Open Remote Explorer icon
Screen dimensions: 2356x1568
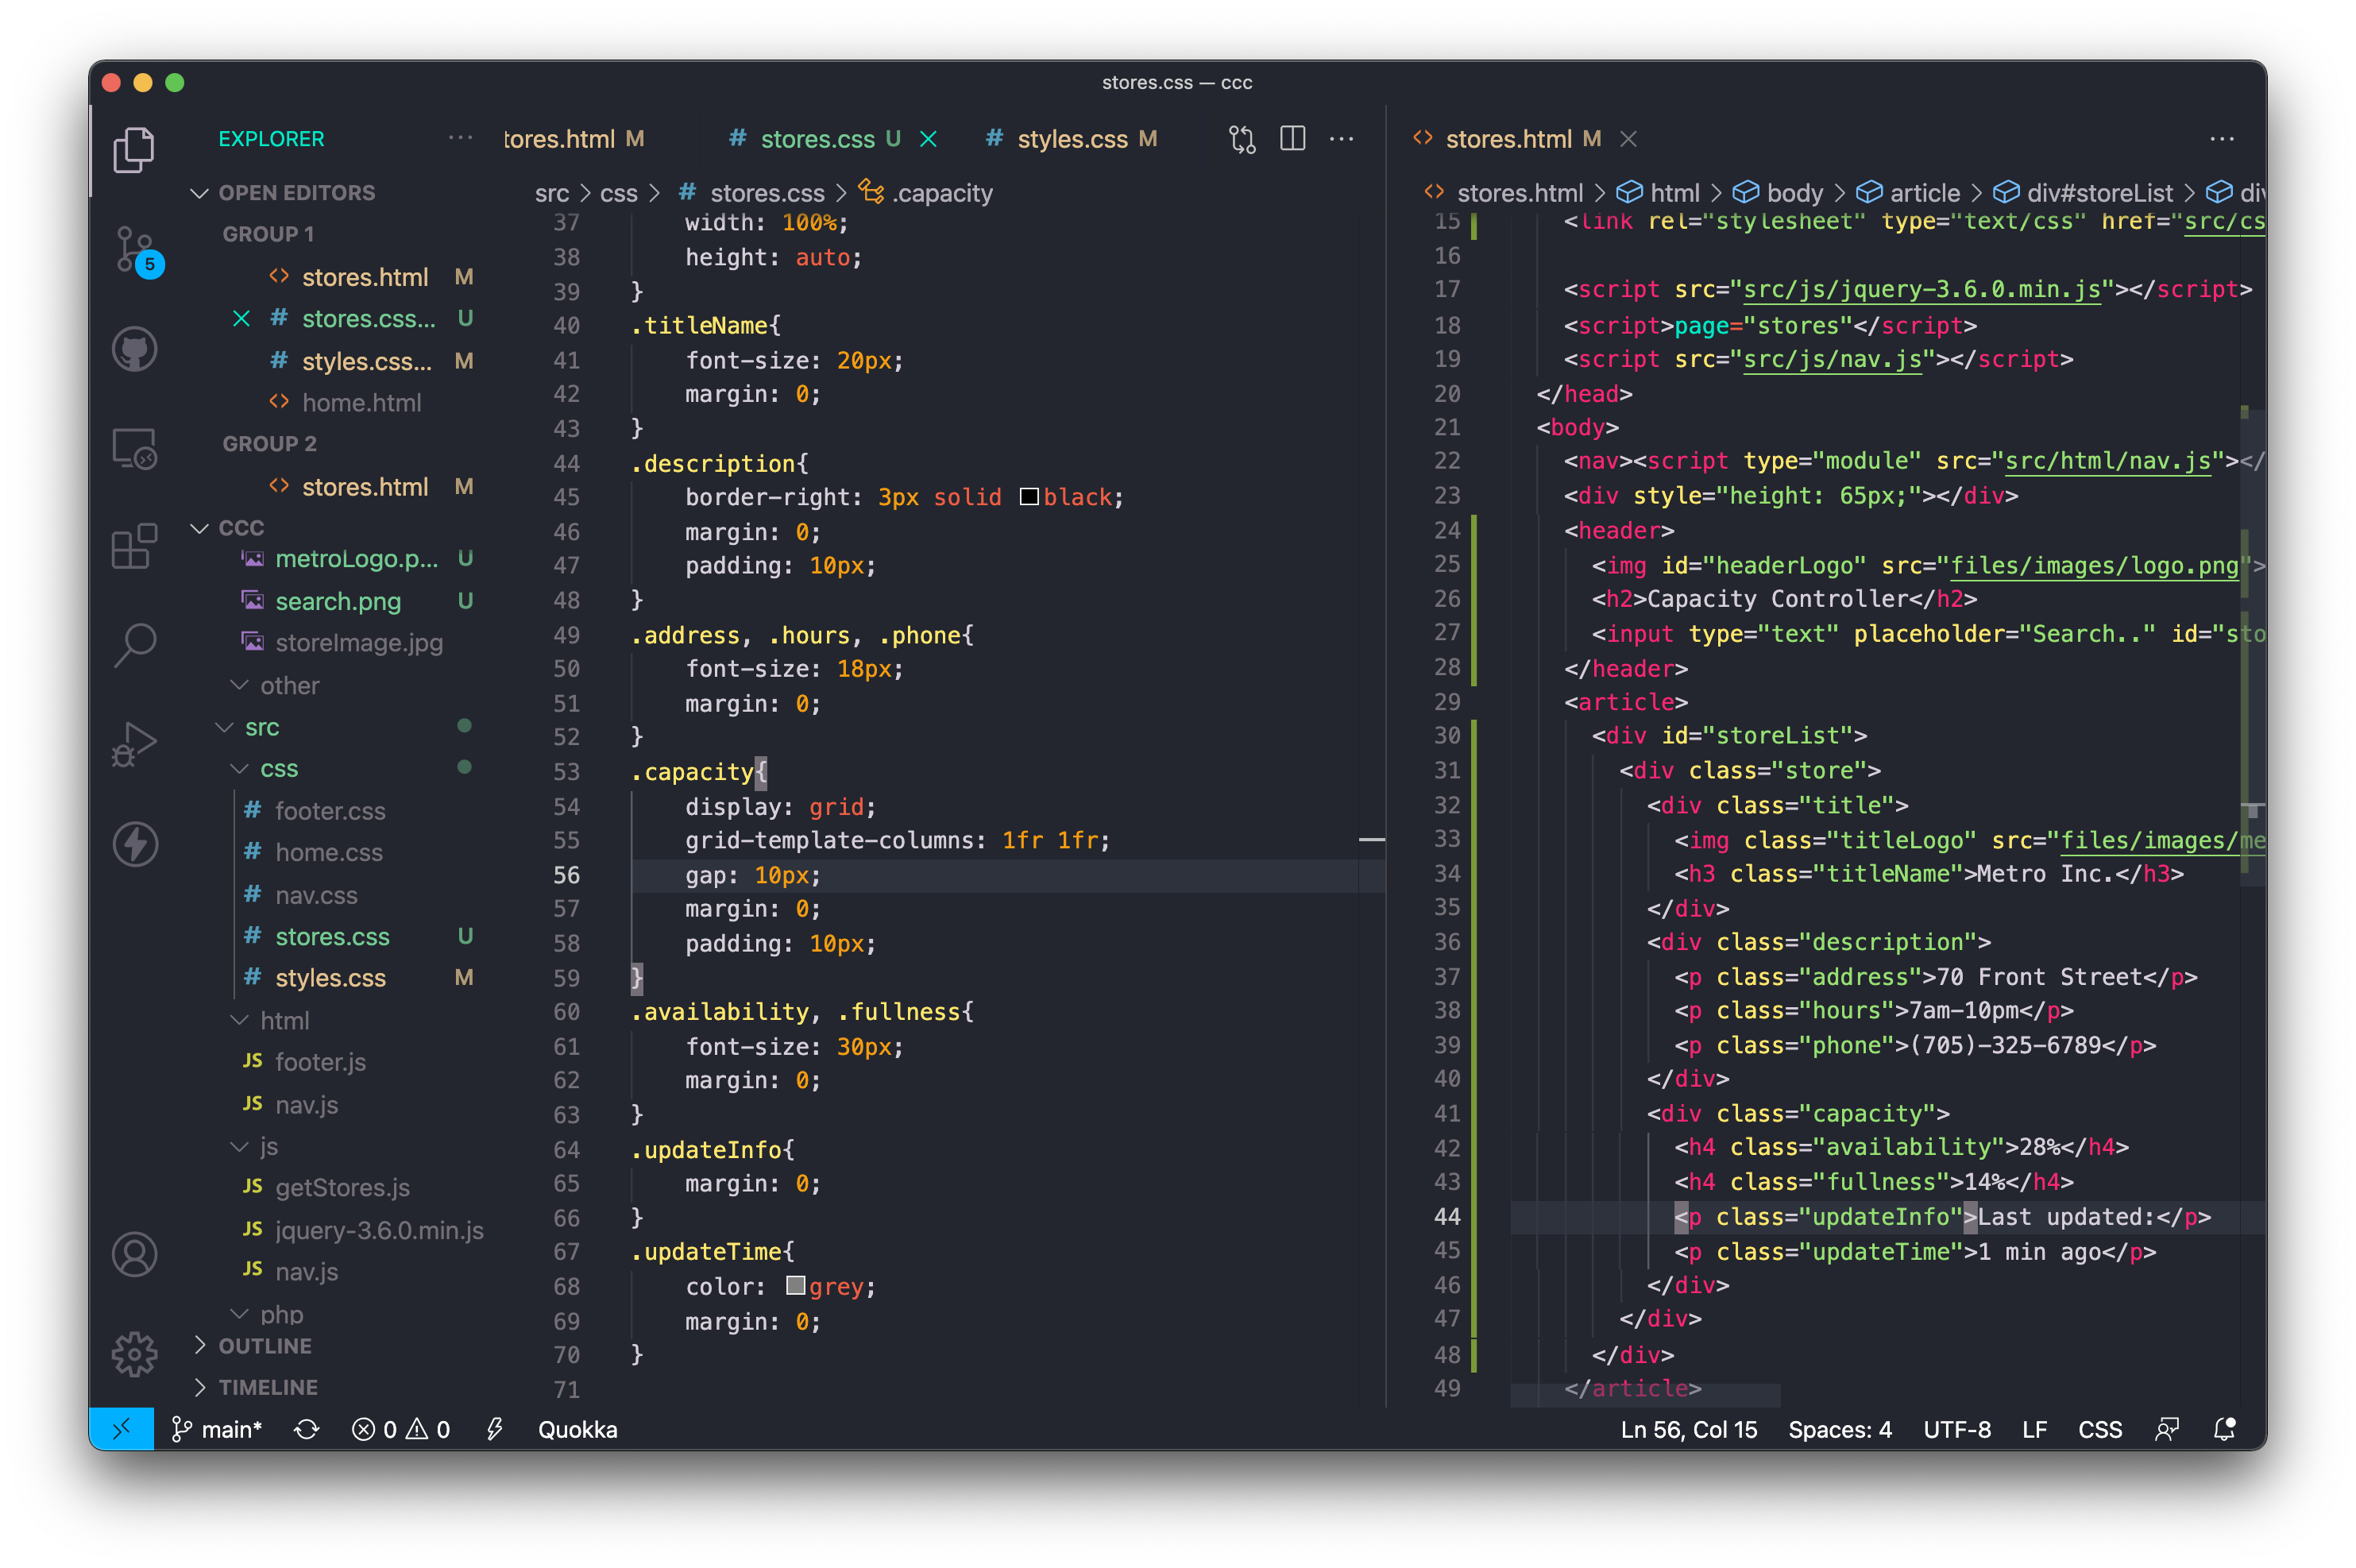(x=134, y=448)
